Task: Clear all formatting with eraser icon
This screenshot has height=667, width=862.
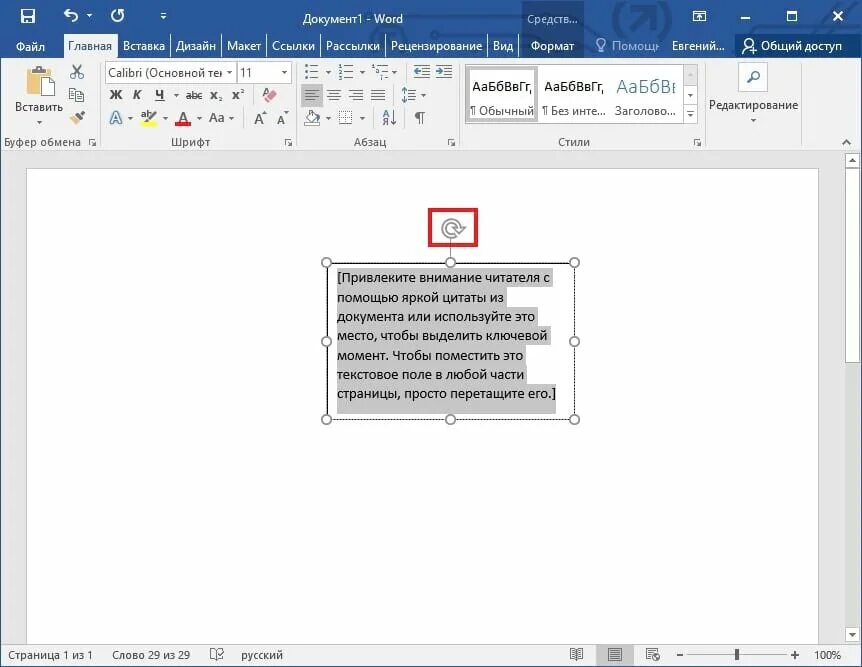Action: [269, 95]
